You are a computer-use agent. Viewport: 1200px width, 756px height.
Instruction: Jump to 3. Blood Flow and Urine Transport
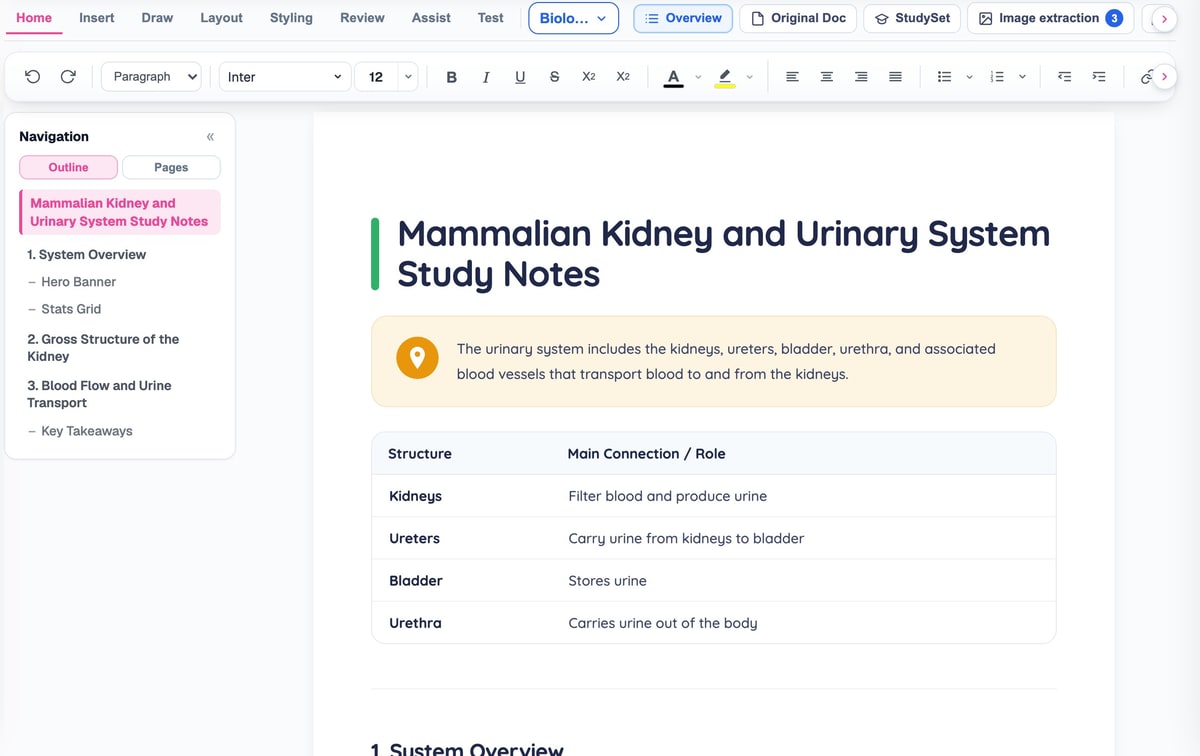click(x=99, y=394)
